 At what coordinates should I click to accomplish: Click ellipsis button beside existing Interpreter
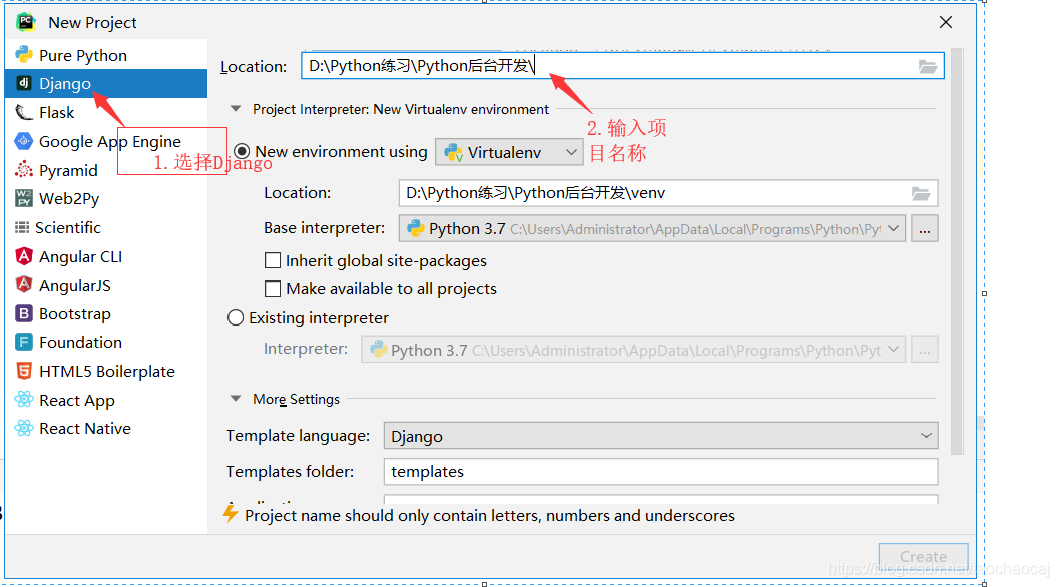(925, 350)
